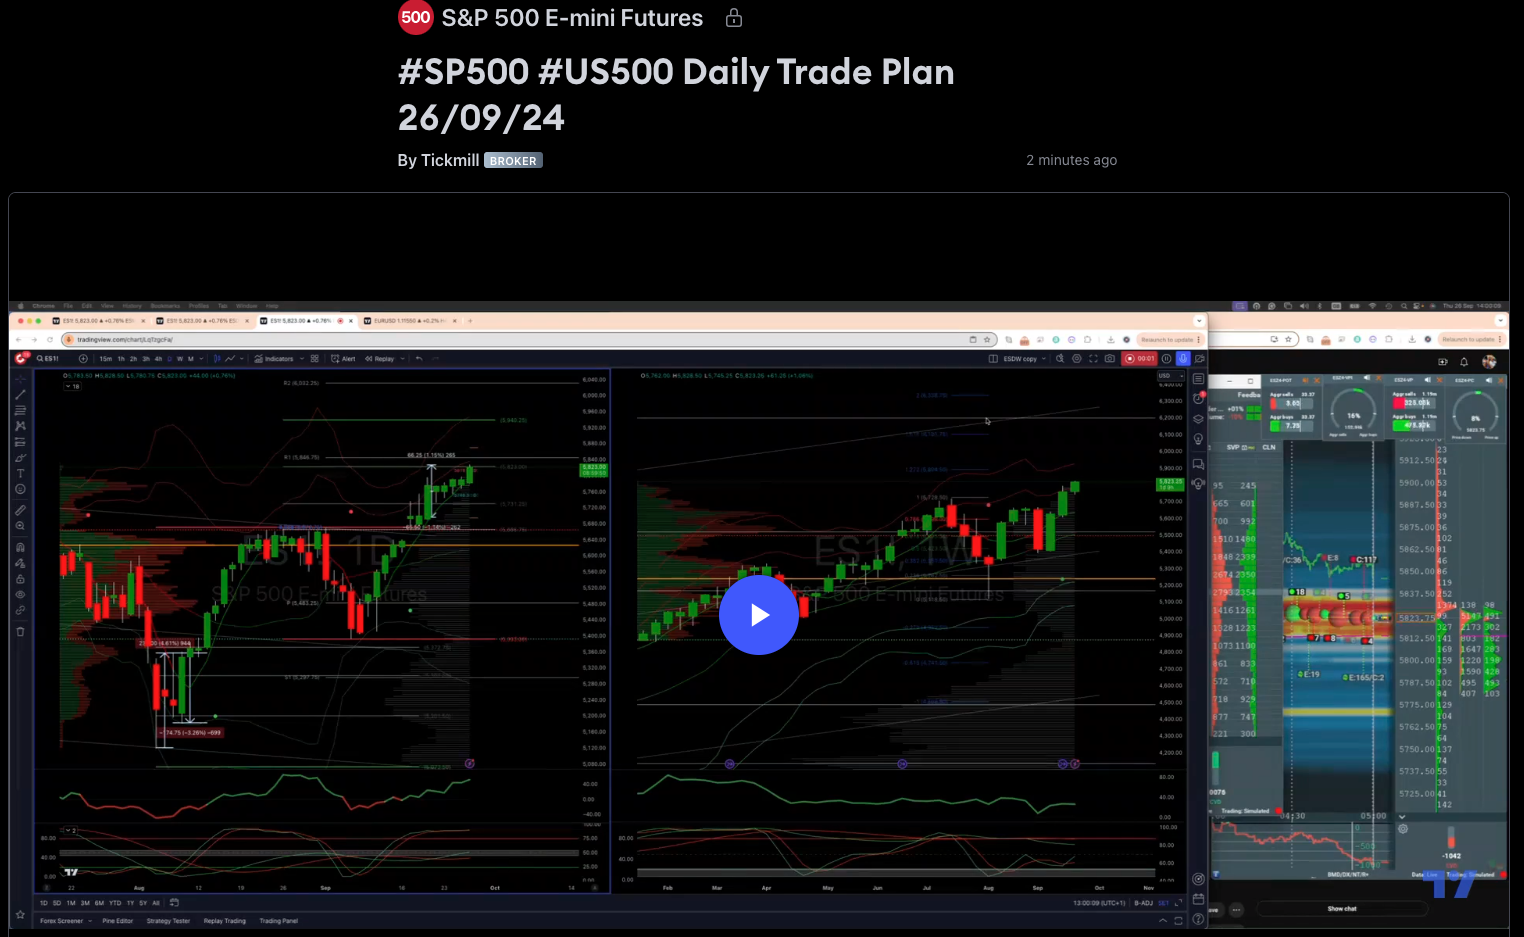Select the 4h timeframe in the video's chart
Screen dimensions: 1524x937
[158, 358]
